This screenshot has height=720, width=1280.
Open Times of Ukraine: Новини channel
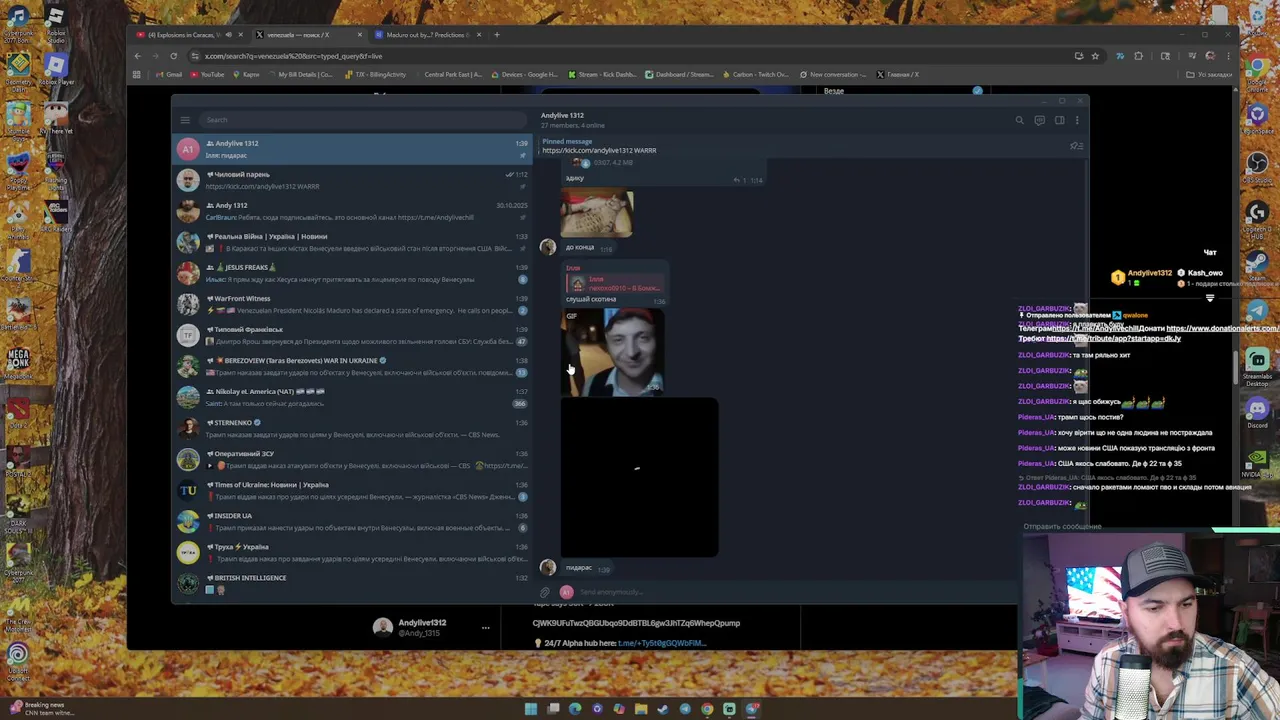(x=352, y=490)
